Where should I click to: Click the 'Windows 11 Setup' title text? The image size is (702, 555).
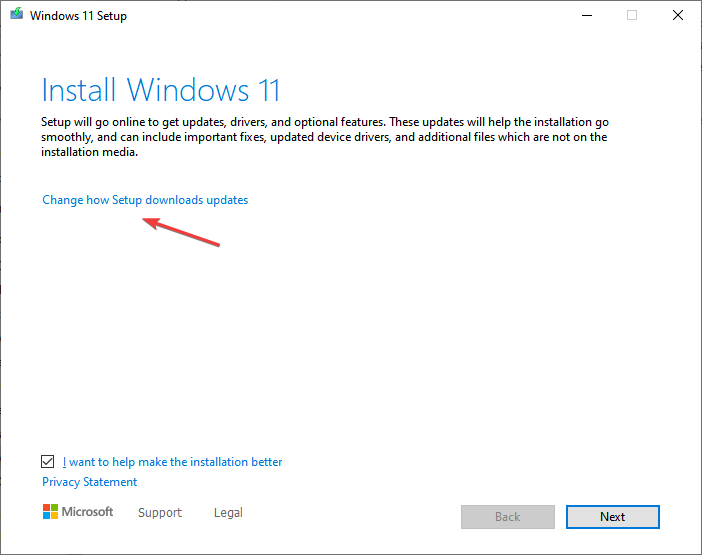pyautogui.click(x=78, y=16)
